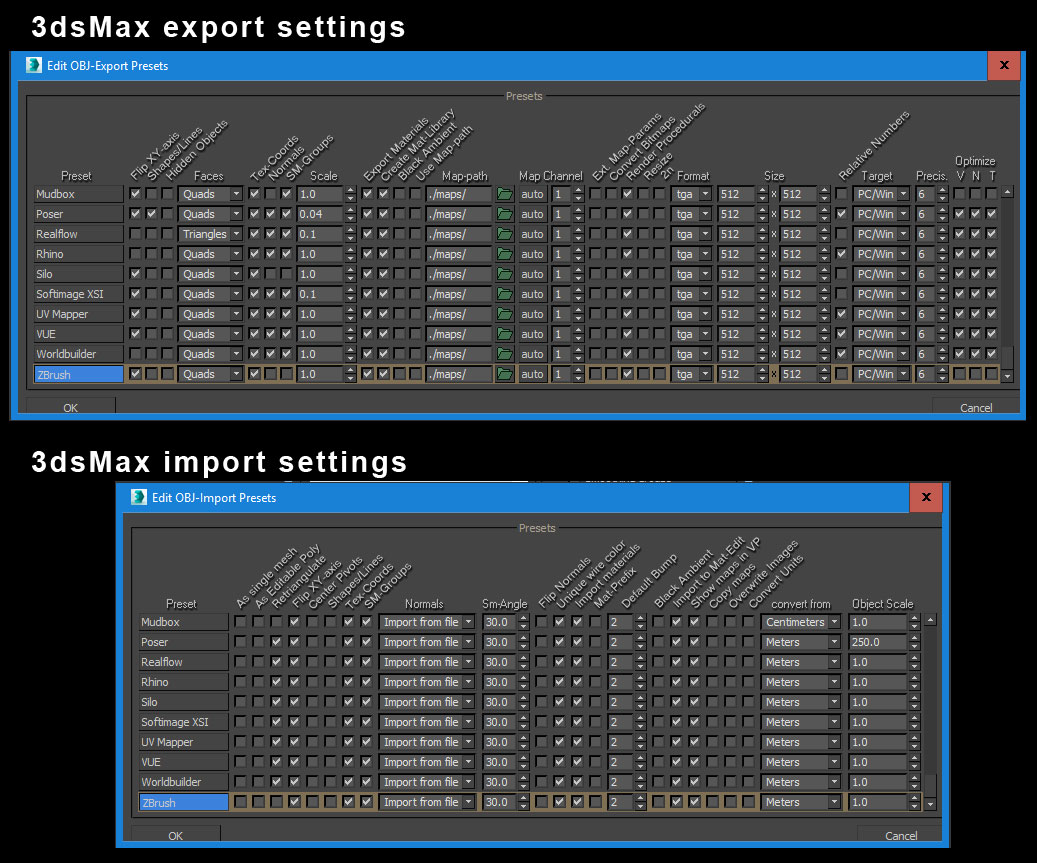Browse map-path folder for Poser export preset
Screen dimensions: 1037x863
[505, 214]
